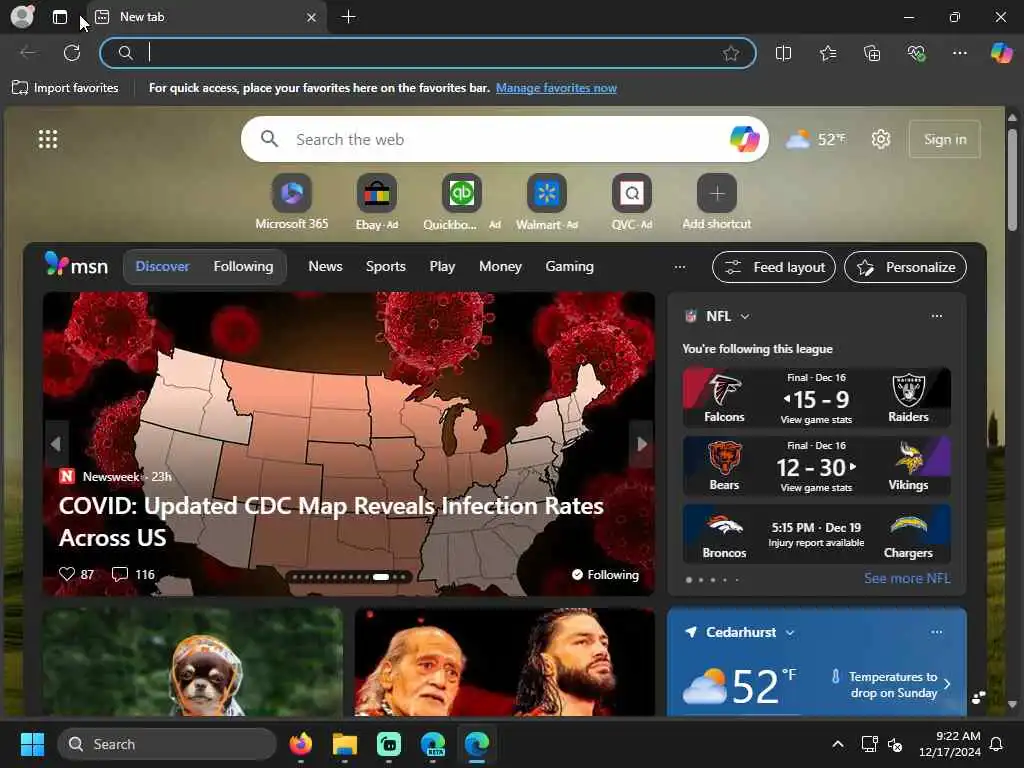Open Copilot icon in web search box
This screenshot has width=1024, height=768.
click(744, 139)
